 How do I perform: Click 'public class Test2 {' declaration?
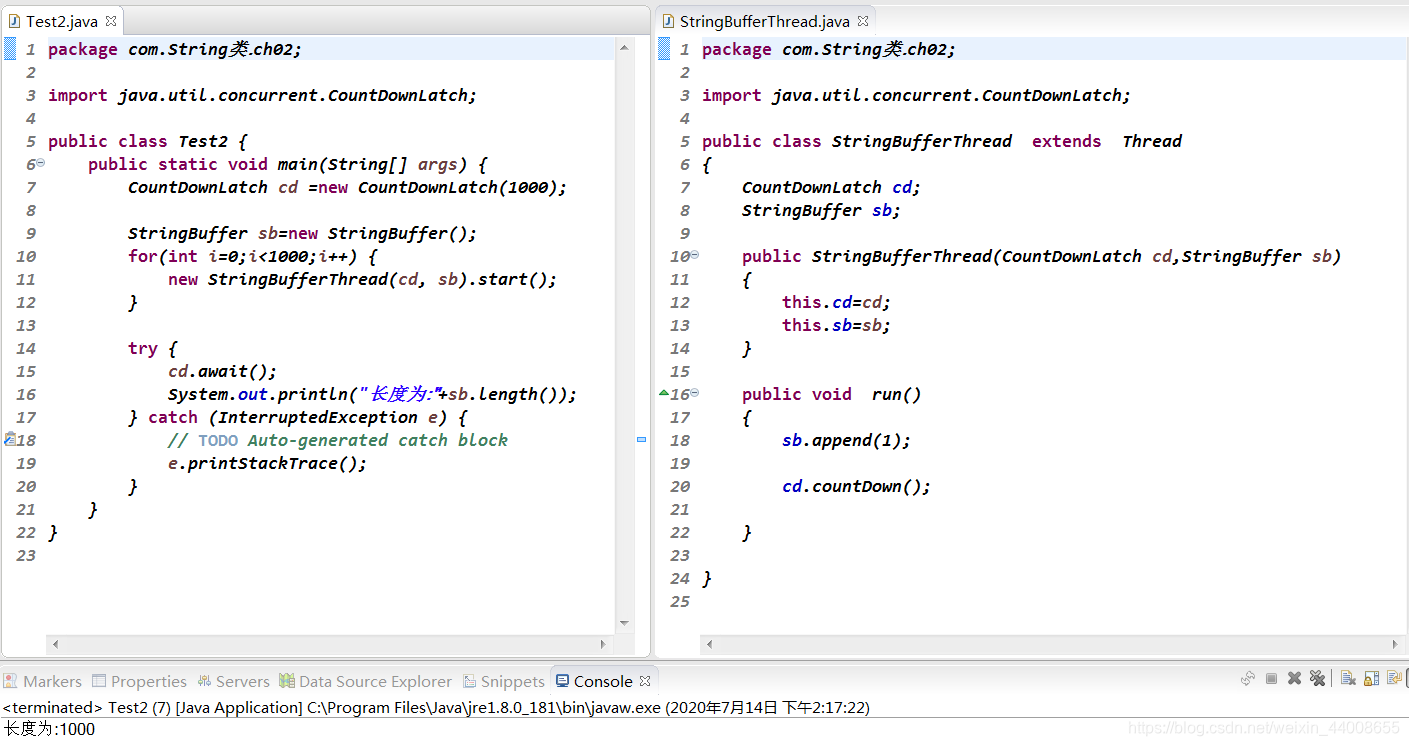coord(147,141)
